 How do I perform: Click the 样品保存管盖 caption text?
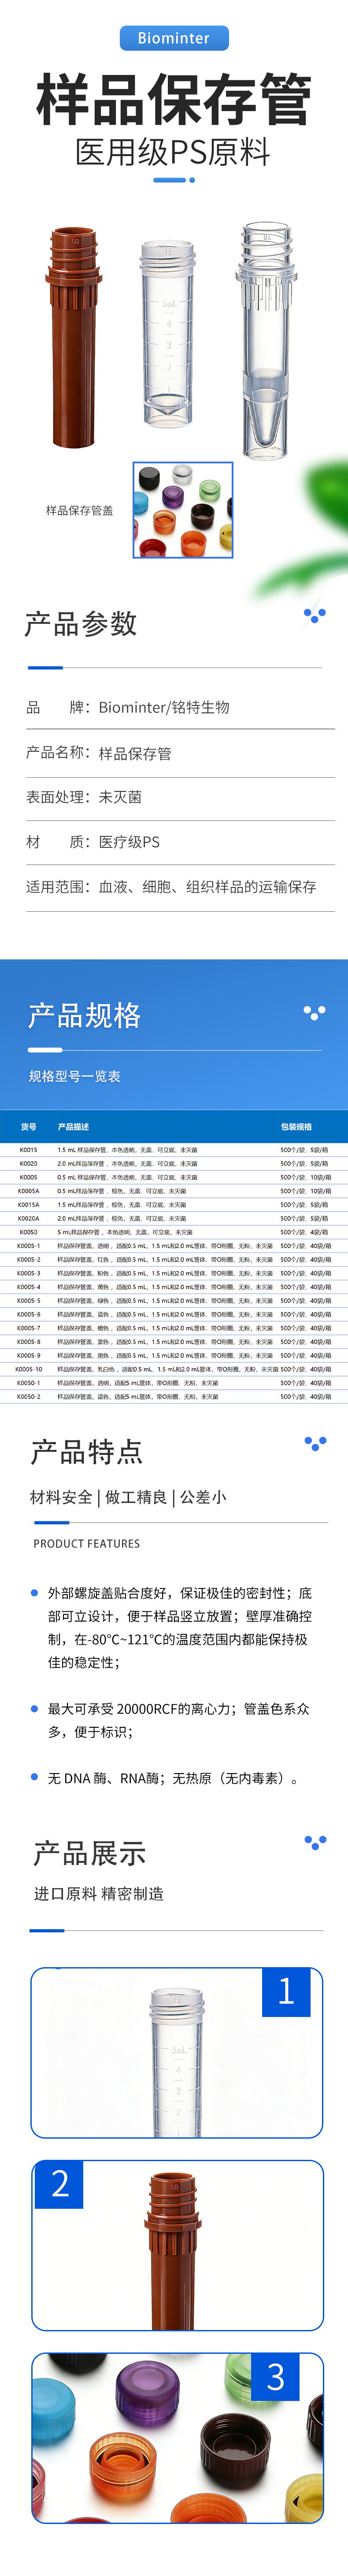pos(80,510)
